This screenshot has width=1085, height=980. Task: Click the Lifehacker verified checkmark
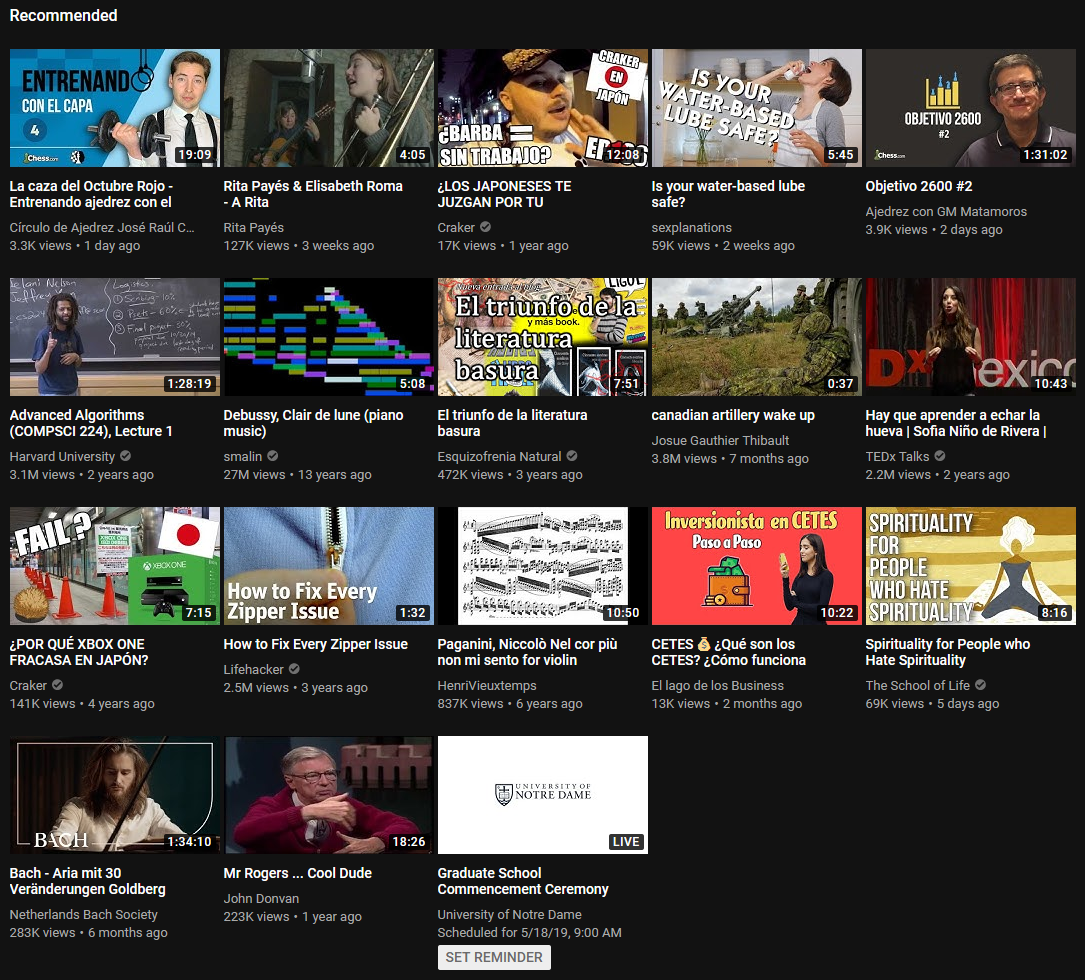click(x=294, y=669)
